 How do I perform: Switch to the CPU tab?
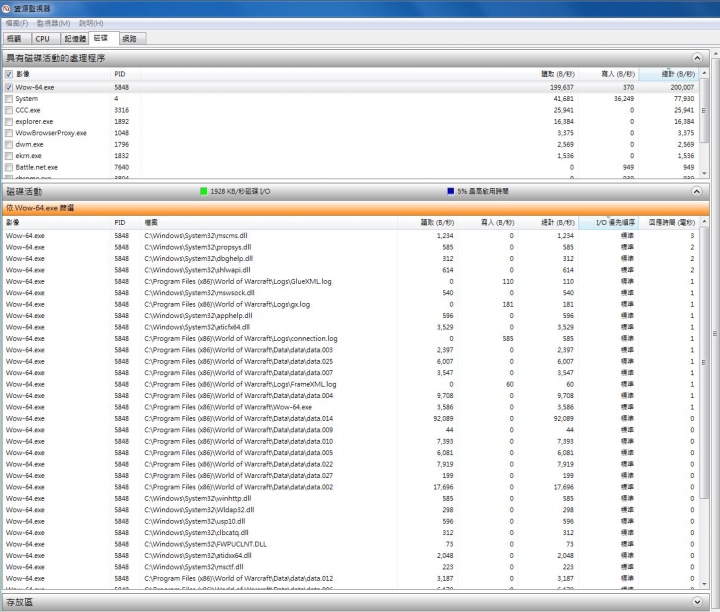point(45,39)
